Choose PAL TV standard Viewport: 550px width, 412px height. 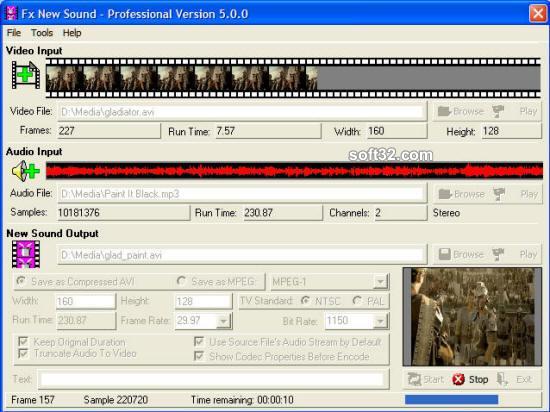click(x=357, y=301)
